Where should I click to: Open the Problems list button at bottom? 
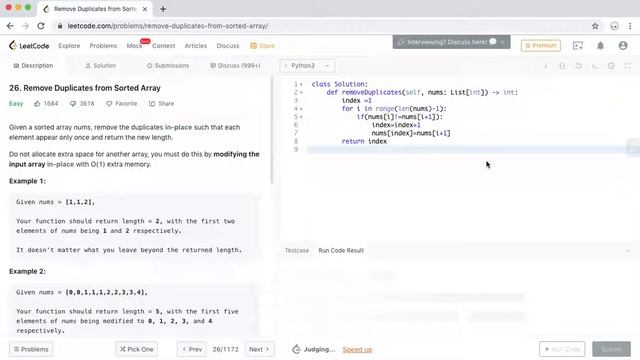(x=31, y=349)
